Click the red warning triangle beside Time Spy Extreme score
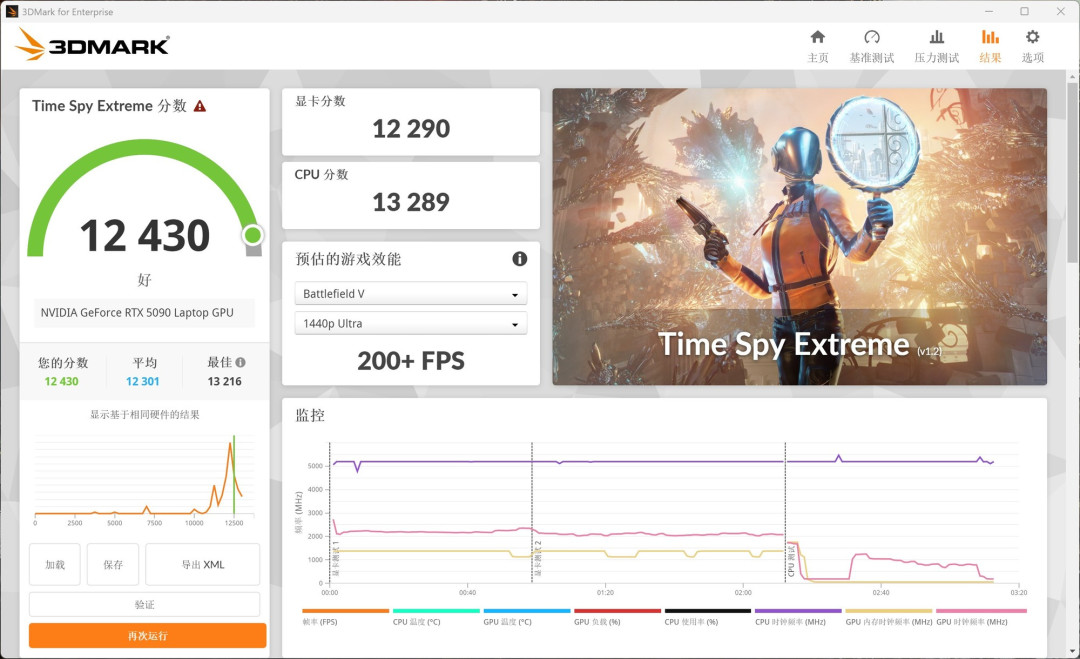1080x659 pixels. pos(200,106)
